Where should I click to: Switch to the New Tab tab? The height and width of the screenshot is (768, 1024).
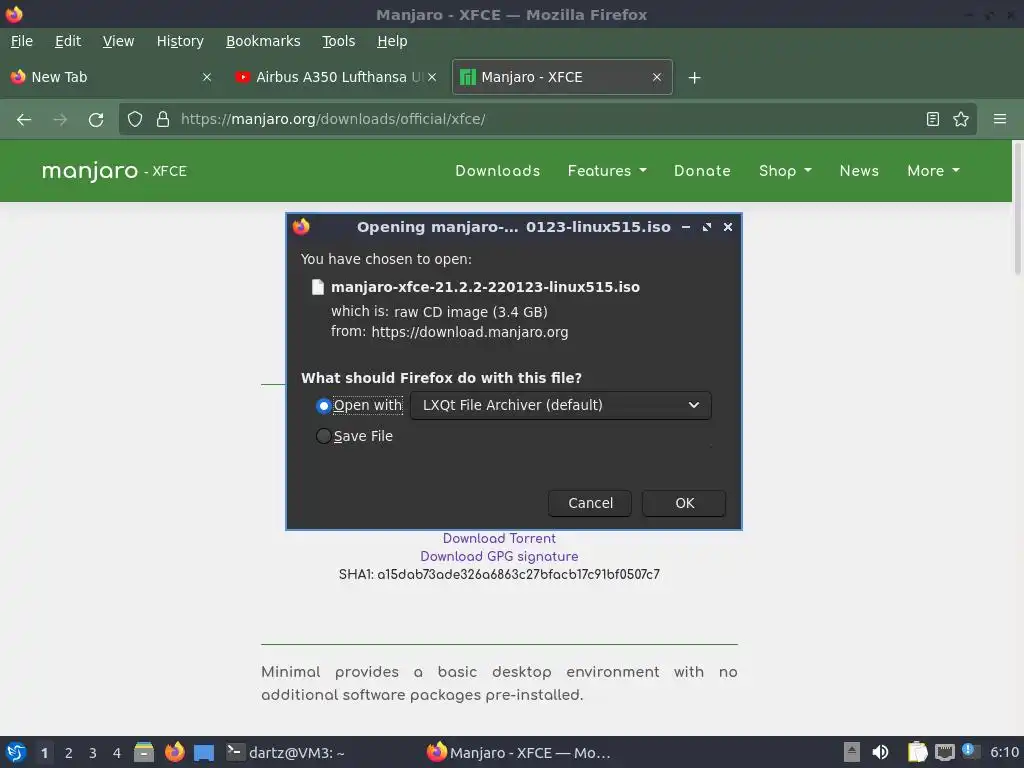tap(110, 77)
